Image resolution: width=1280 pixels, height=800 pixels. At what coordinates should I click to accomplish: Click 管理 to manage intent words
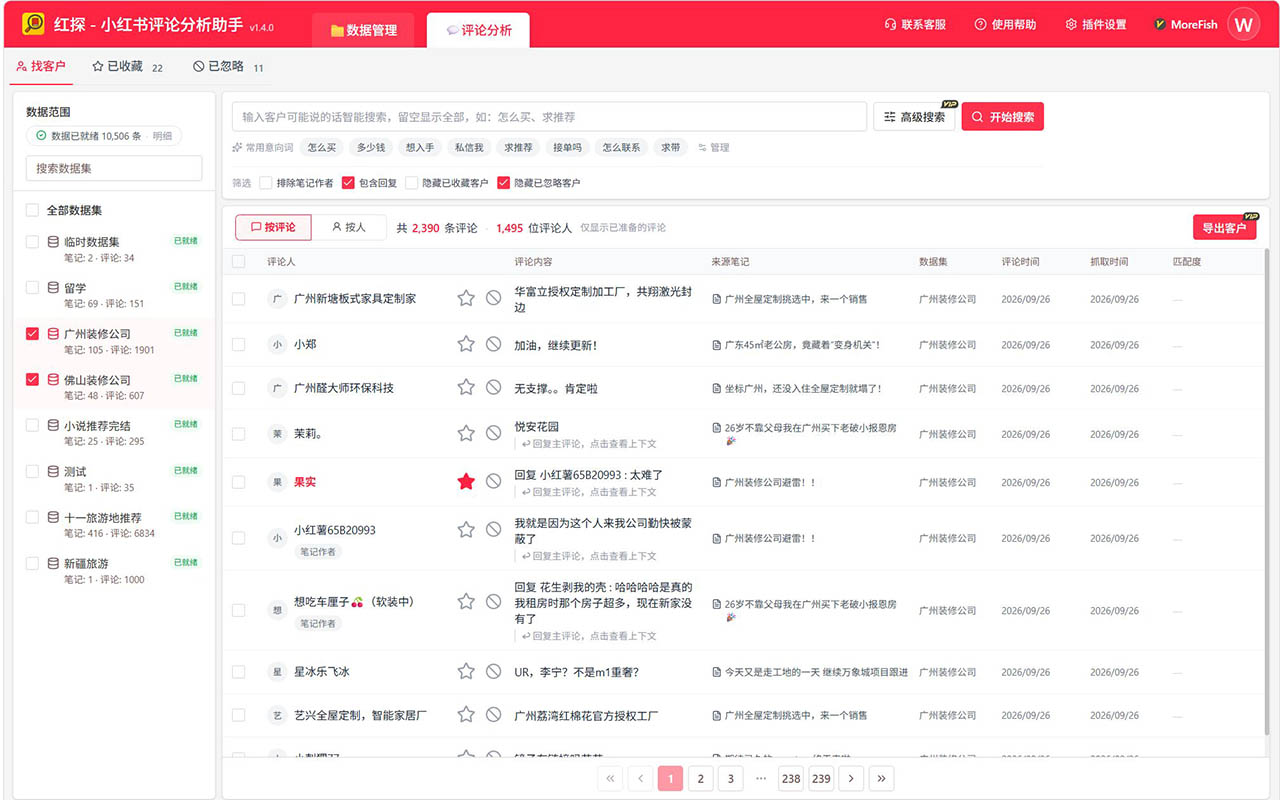pos(714,147)
